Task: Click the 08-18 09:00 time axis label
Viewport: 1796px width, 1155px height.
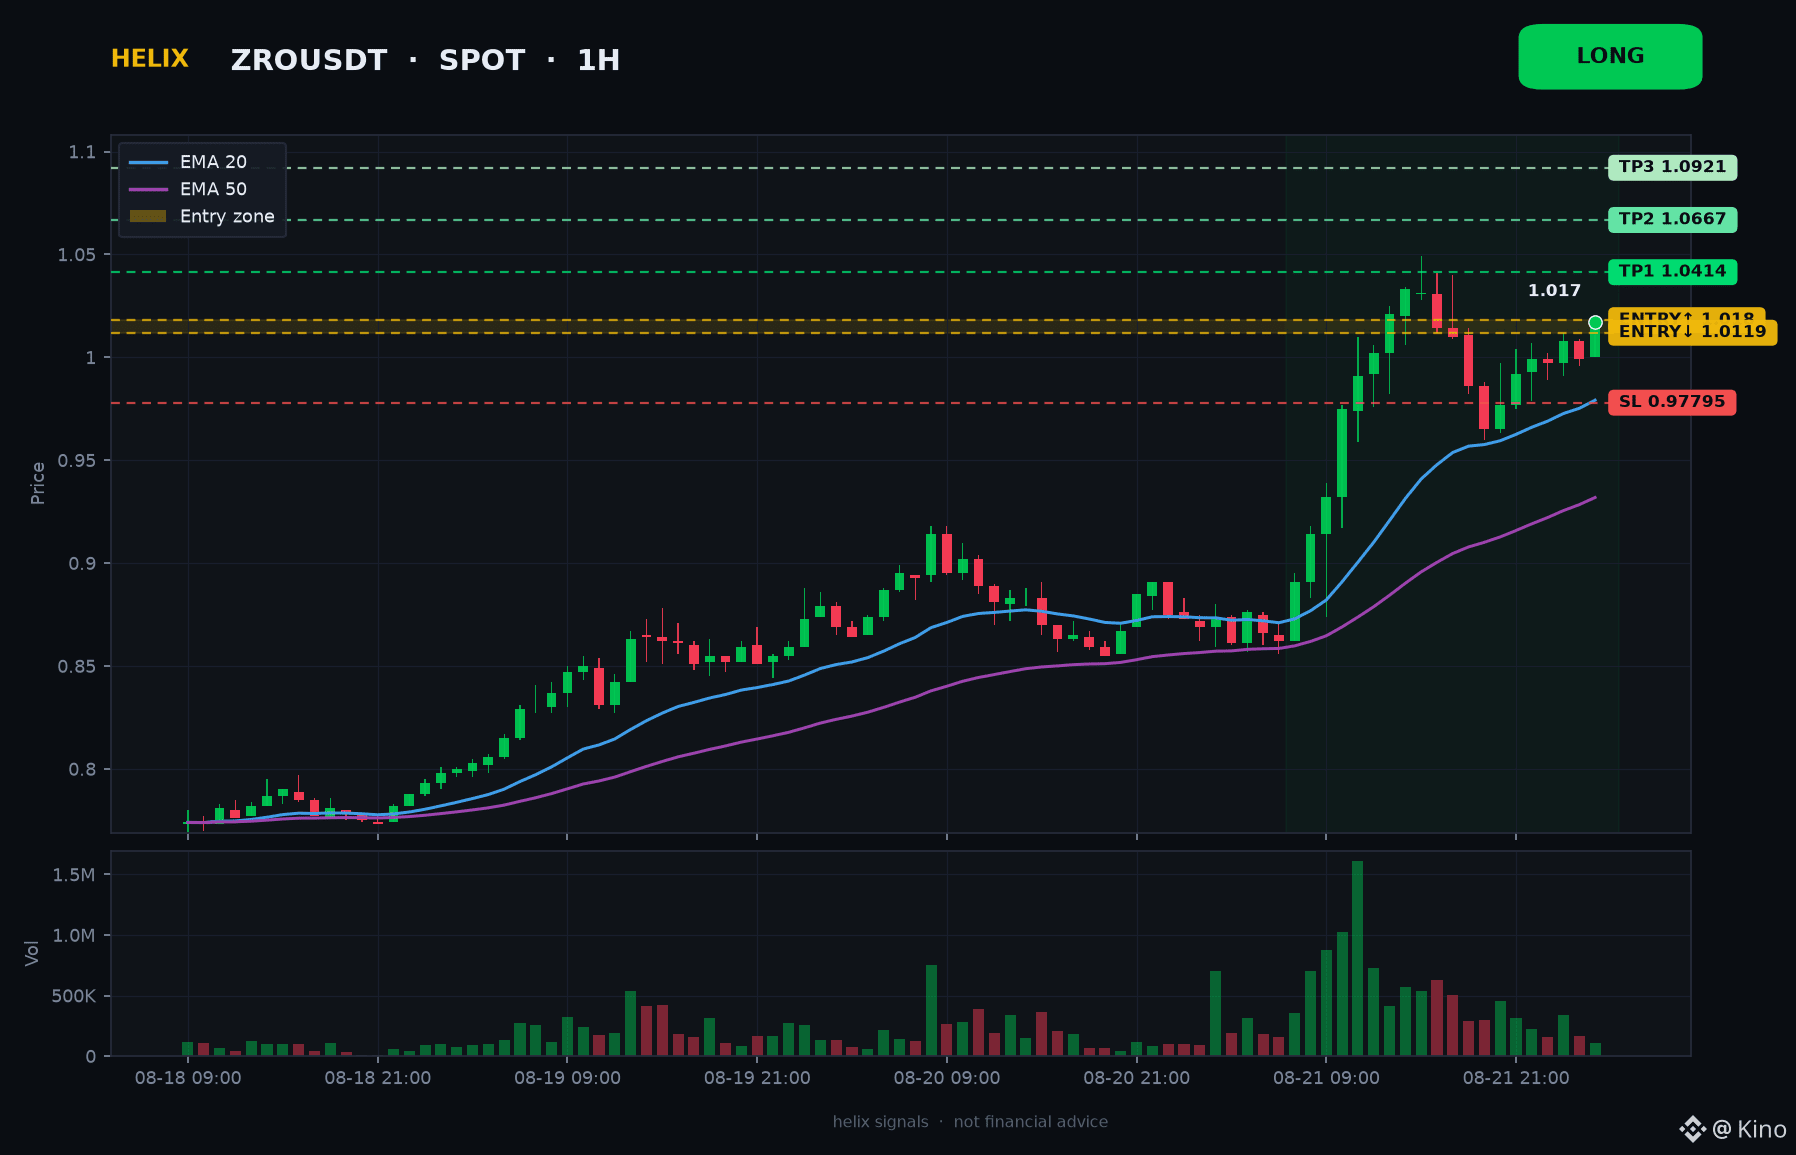Action: point(188,1078)
